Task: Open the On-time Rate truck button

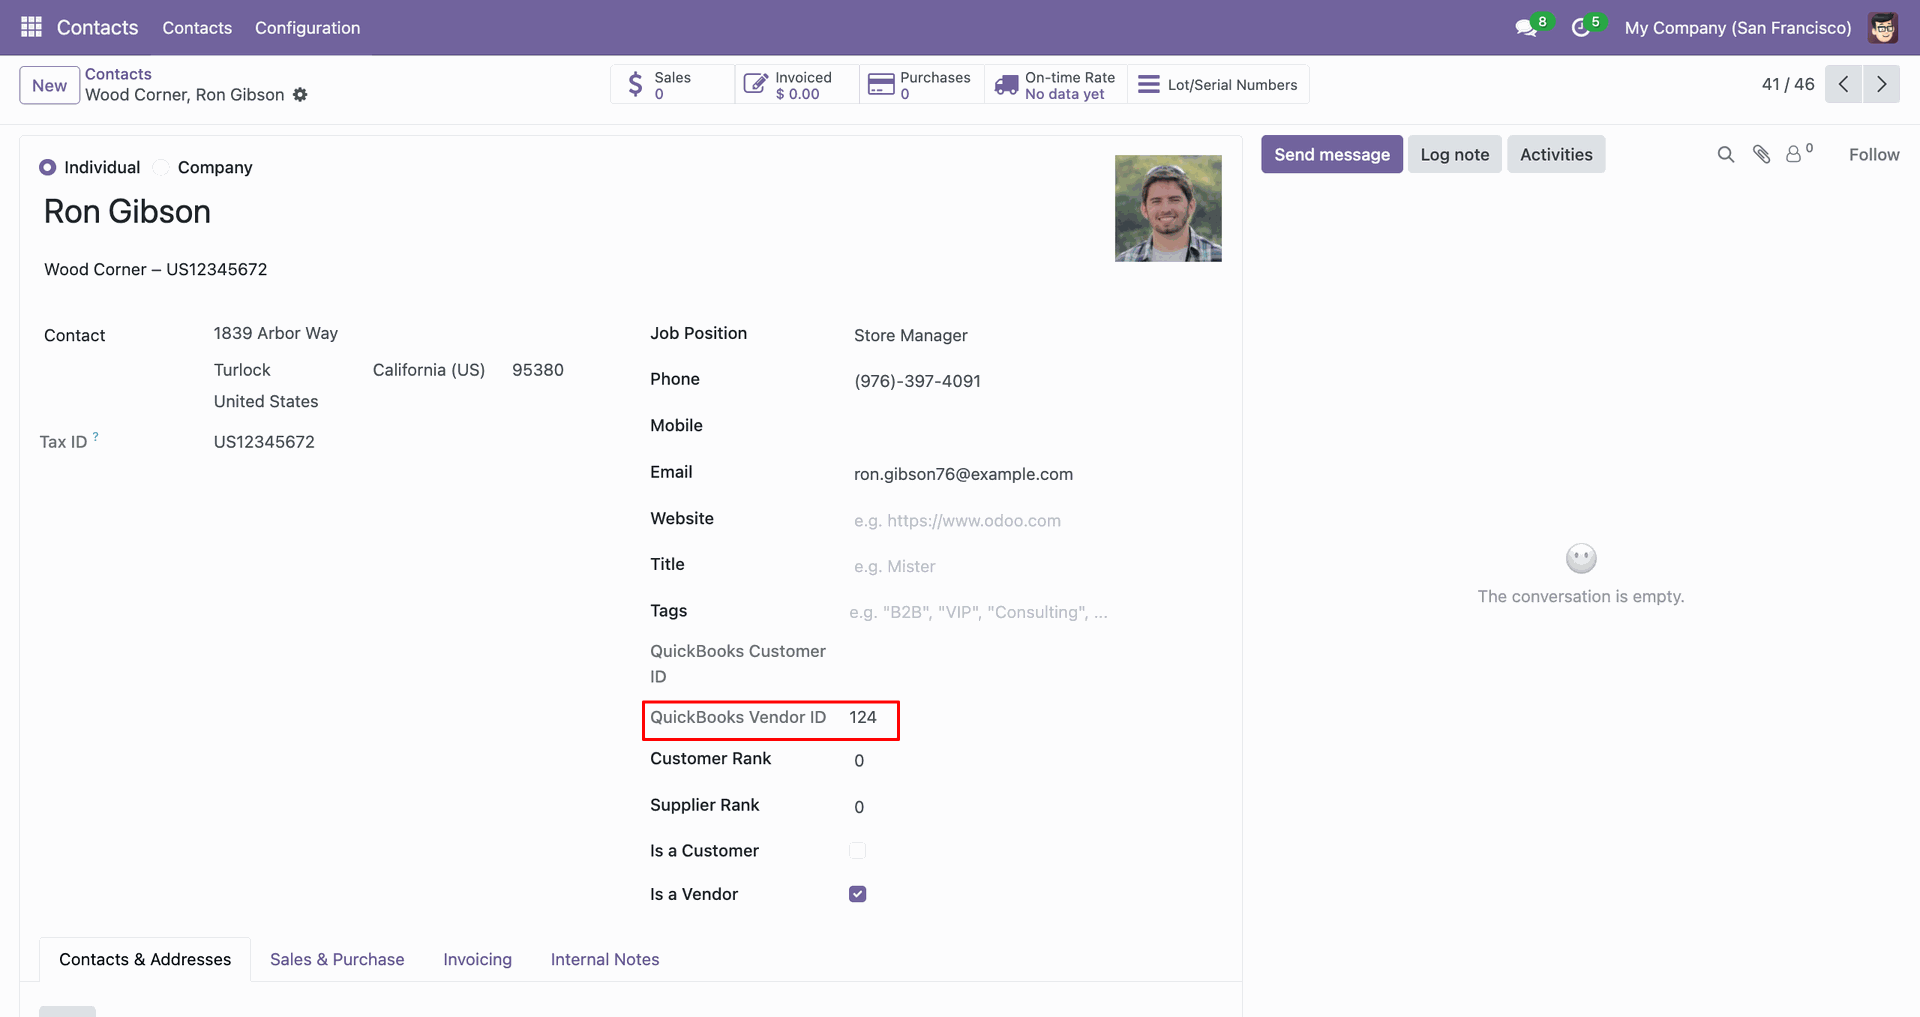Action: tap(1056, 85)
